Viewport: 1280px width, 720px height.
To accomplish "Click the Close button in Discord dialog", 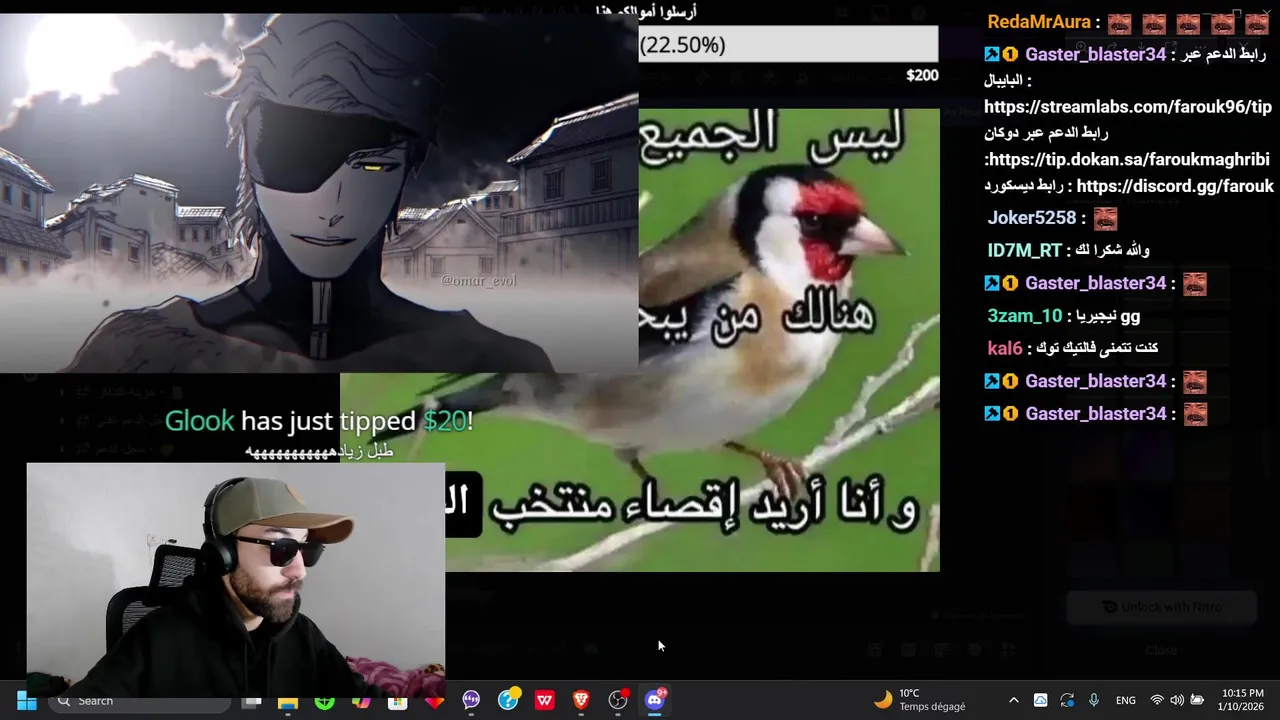I will point(1161,650).
